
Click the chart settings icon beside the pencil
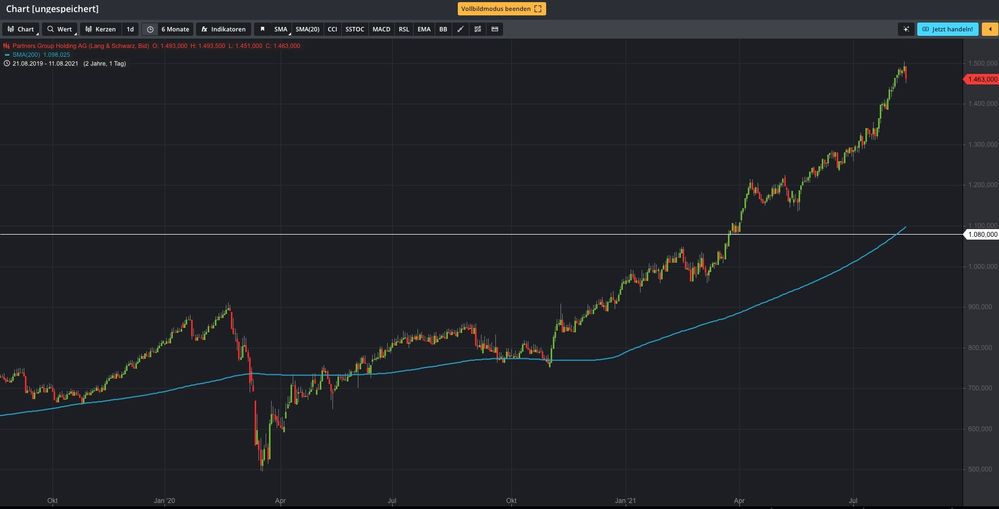[x=477, y=30]
